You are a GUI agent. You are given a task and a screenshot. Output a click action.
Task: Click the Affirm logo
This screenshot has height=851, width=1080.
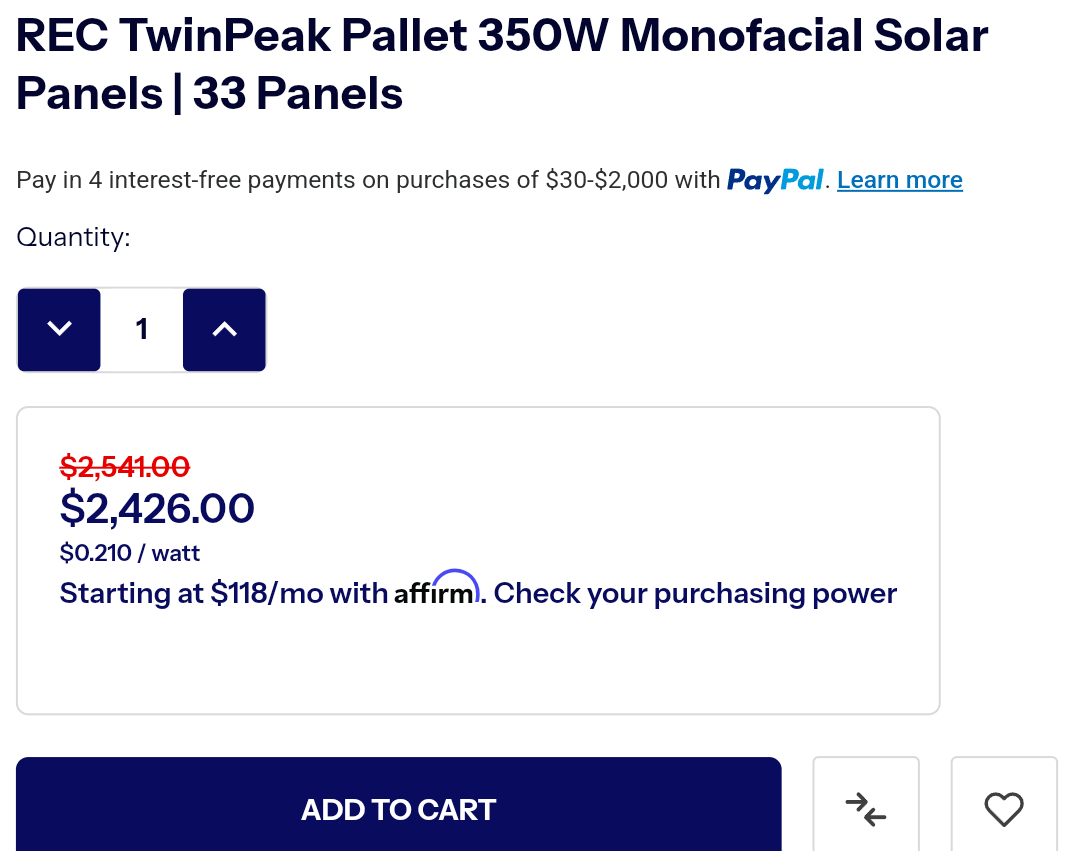click(x=437, y=590)
